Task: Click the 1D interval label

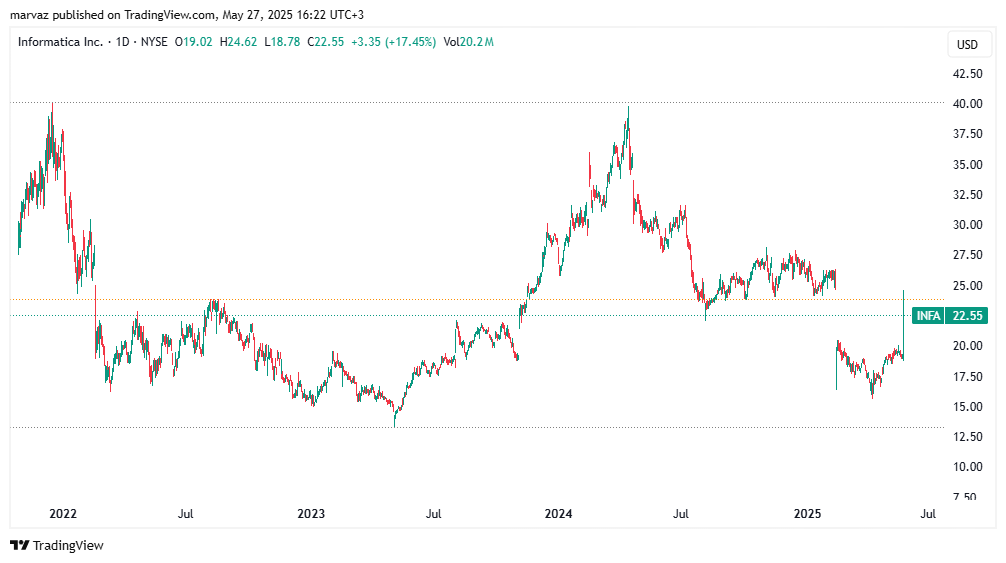Action: [x=123, y=42]
